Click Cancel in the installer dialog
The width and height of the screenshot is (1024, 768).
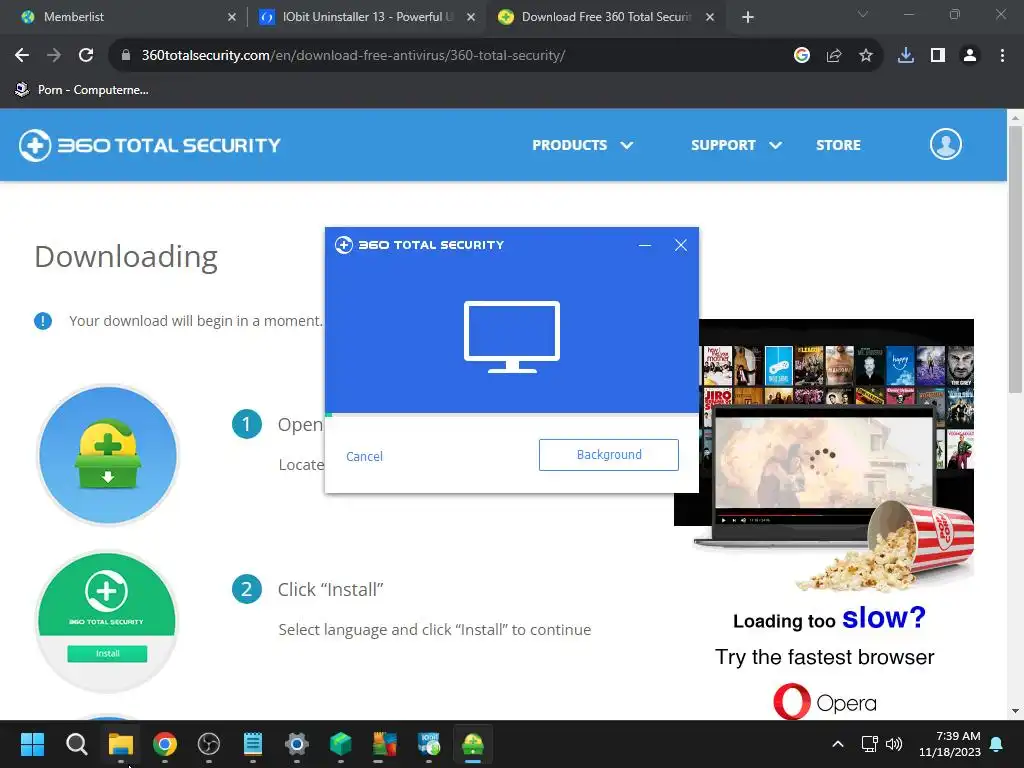(x=364, y=456)
